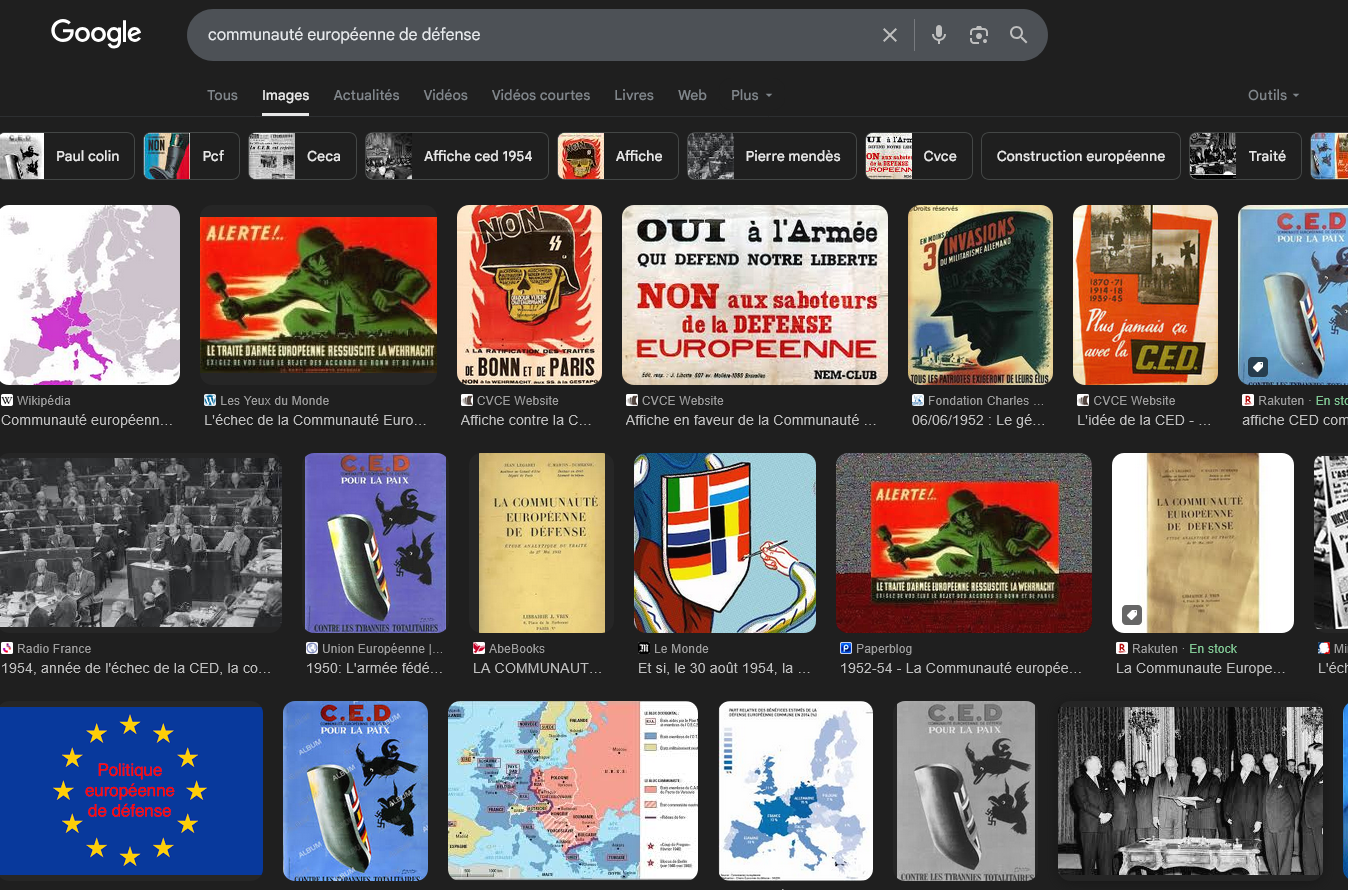Open the 'Plus jamais ça' C.E.D. poster
This screenshot has height=890, width=1348.
coord(1145,295)
